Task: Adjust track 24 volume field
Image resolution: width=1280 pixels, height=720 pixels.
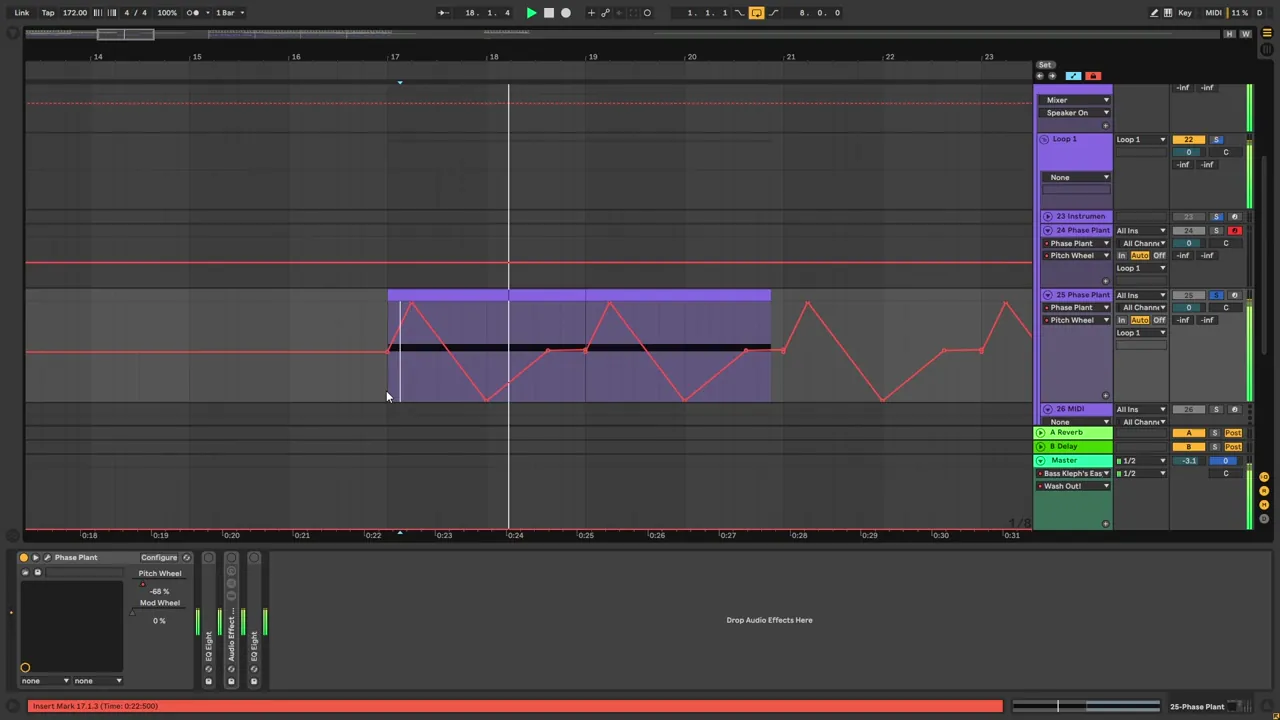Action: coord(1189,244)
